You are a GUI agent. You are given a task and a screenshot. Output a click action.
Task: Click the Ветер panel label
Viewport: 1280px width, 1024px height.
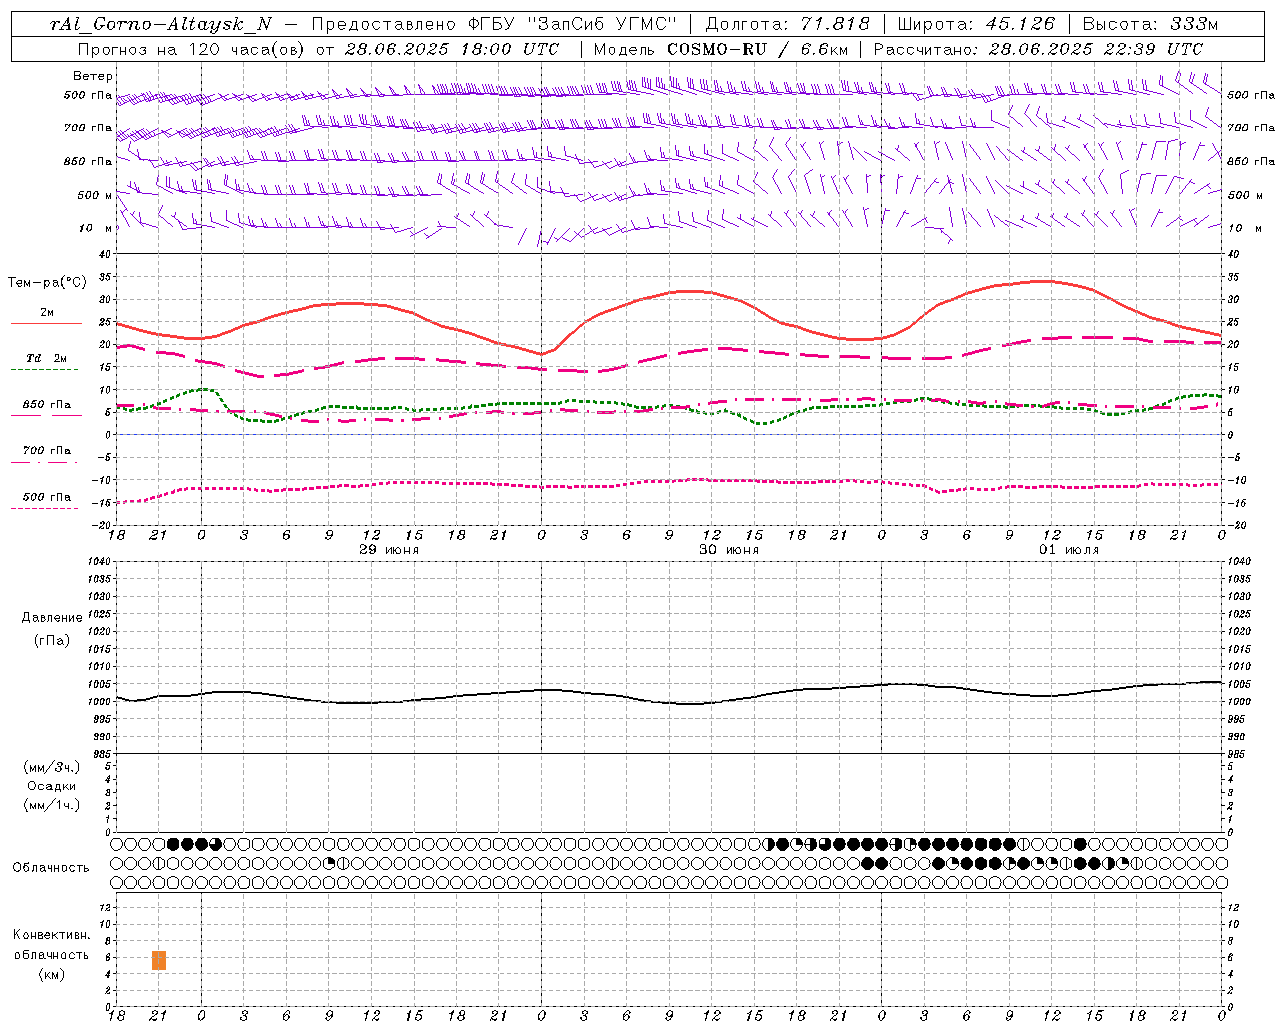[93, 76]
